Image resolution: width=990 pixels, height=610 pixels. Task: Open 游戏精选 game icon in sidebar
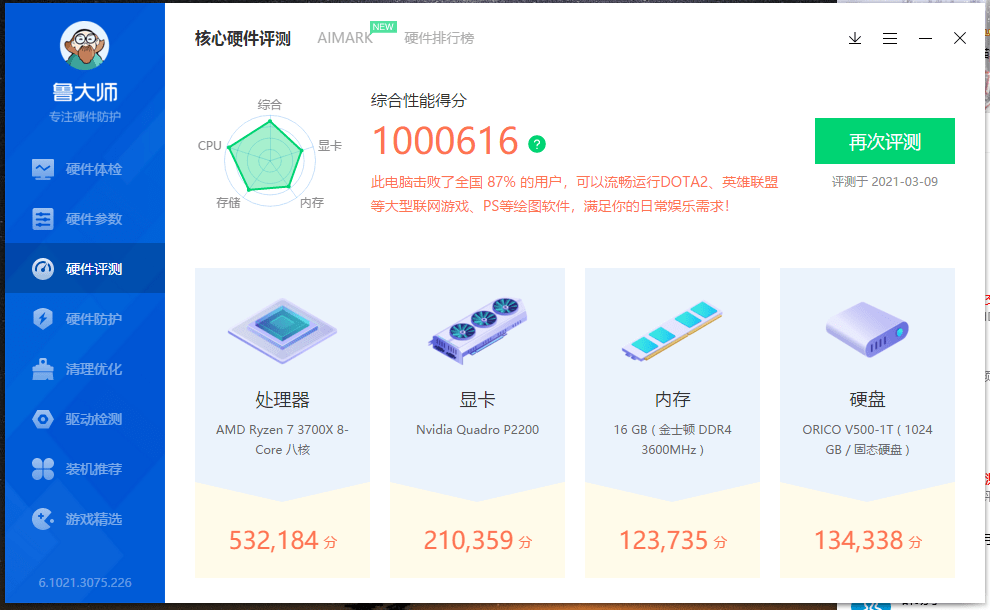(43, 519)
